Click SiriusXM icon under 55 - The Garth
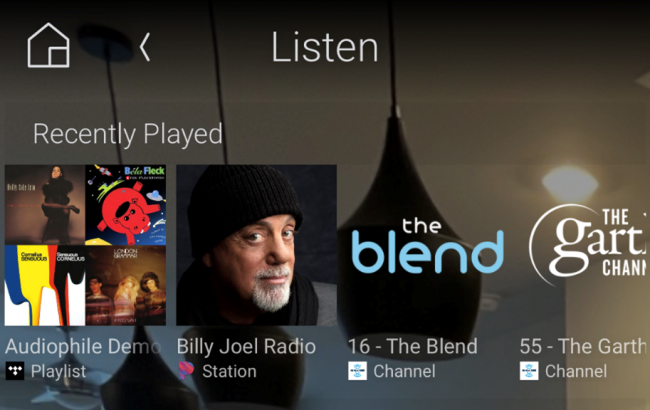The width and height of the screenshot is (650, 410). [529, 371]
